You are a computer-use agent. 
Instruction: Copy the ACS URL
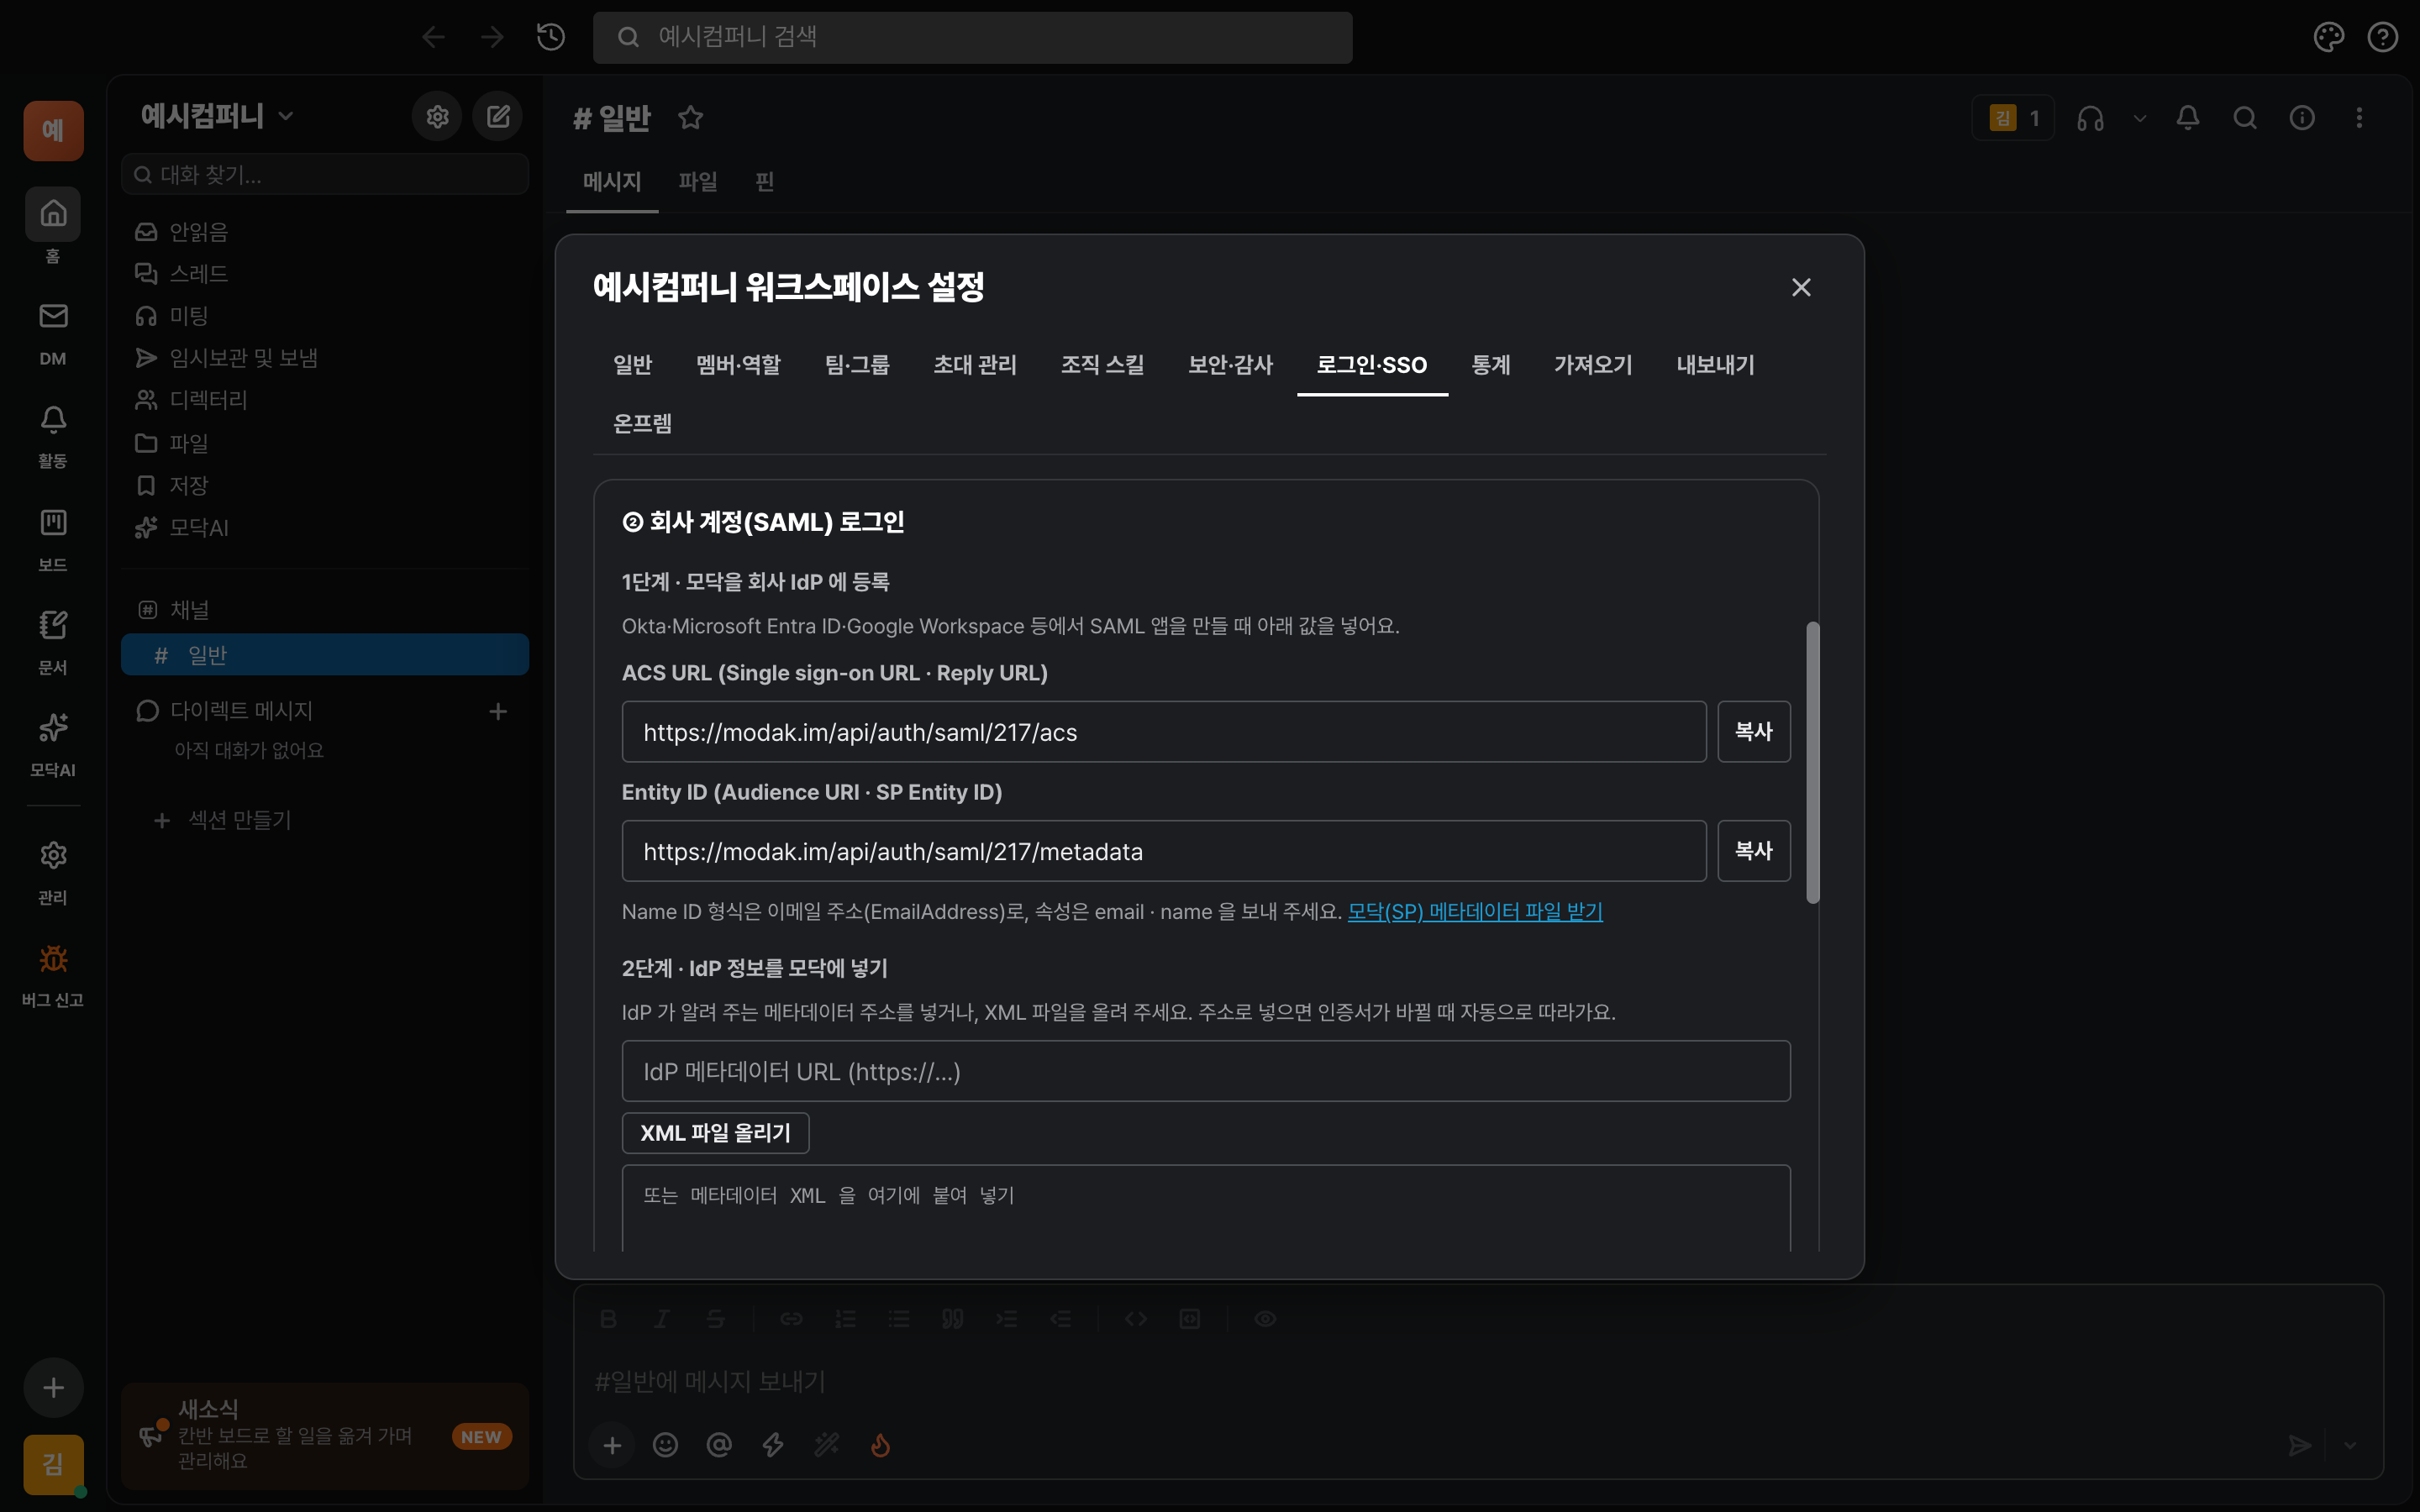[1753, 732]
